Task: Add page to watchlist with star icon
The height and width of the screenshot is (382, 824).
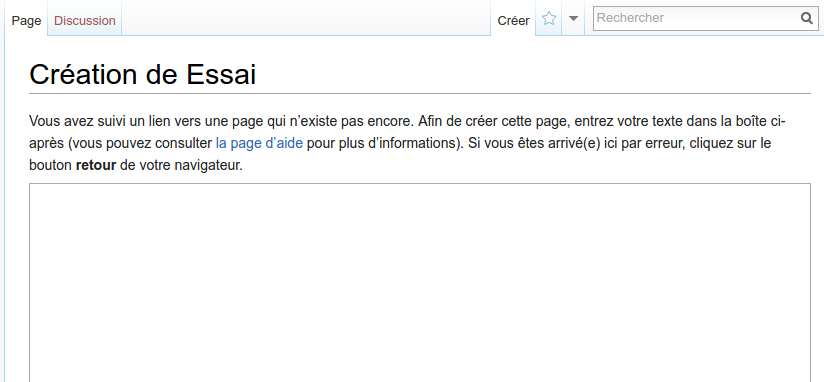Action: click(x=549, y=19)
